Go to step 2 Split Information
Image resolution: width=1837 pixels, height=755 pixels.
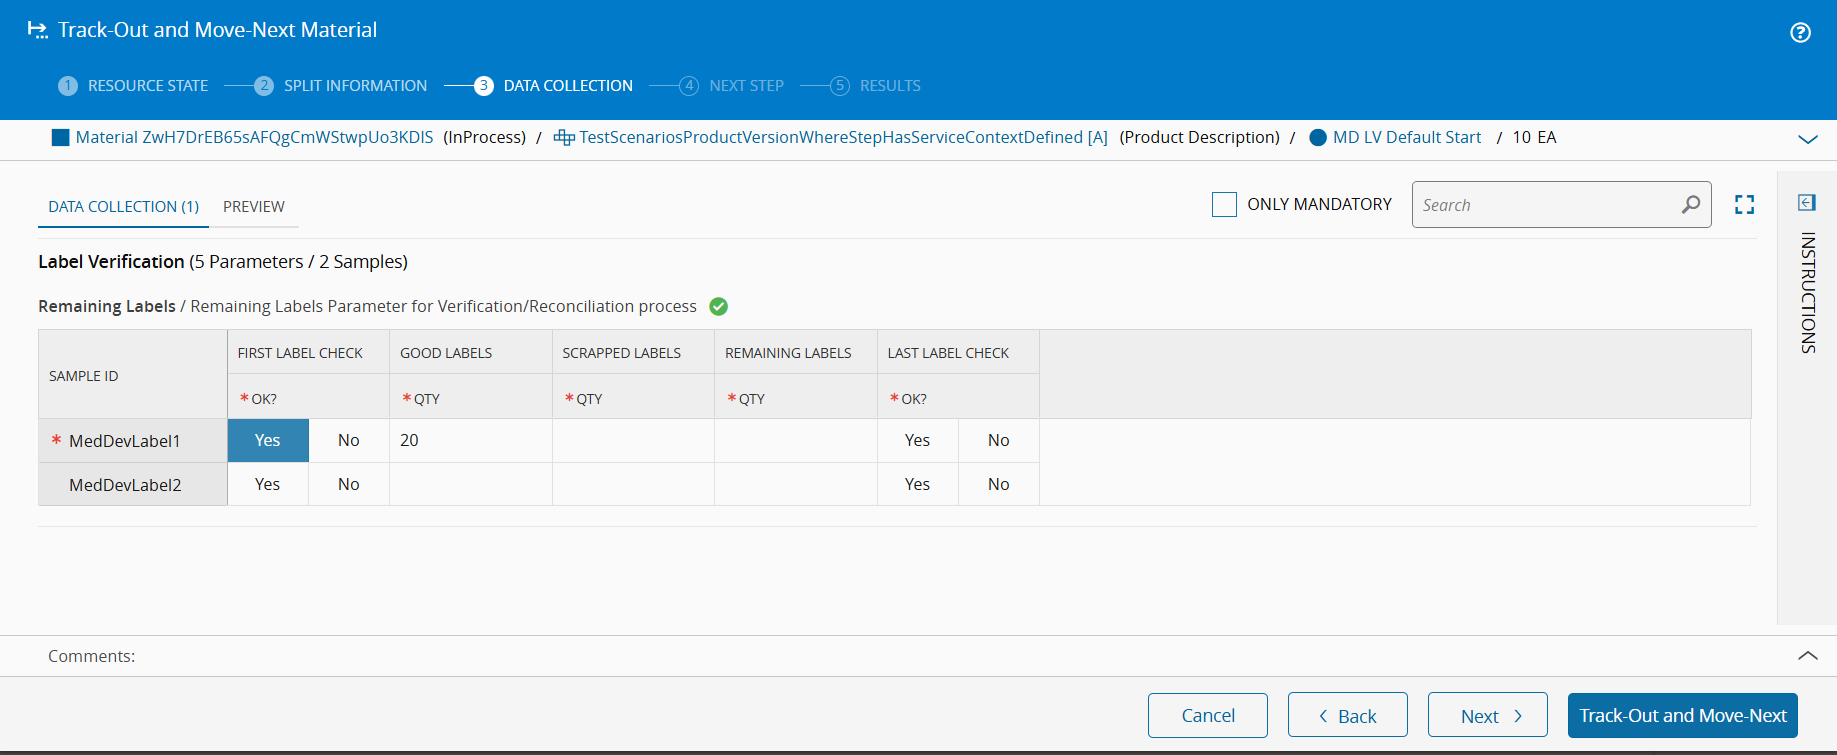click(340, 86)
